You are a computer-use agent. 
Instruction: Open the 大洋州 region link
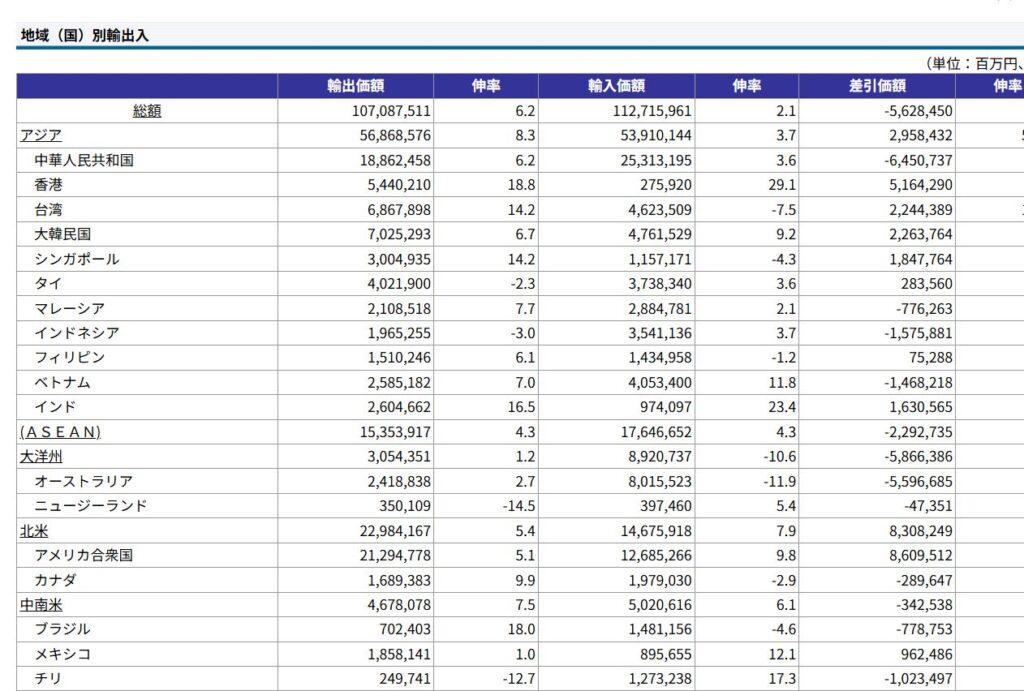(x=41, y=457)
